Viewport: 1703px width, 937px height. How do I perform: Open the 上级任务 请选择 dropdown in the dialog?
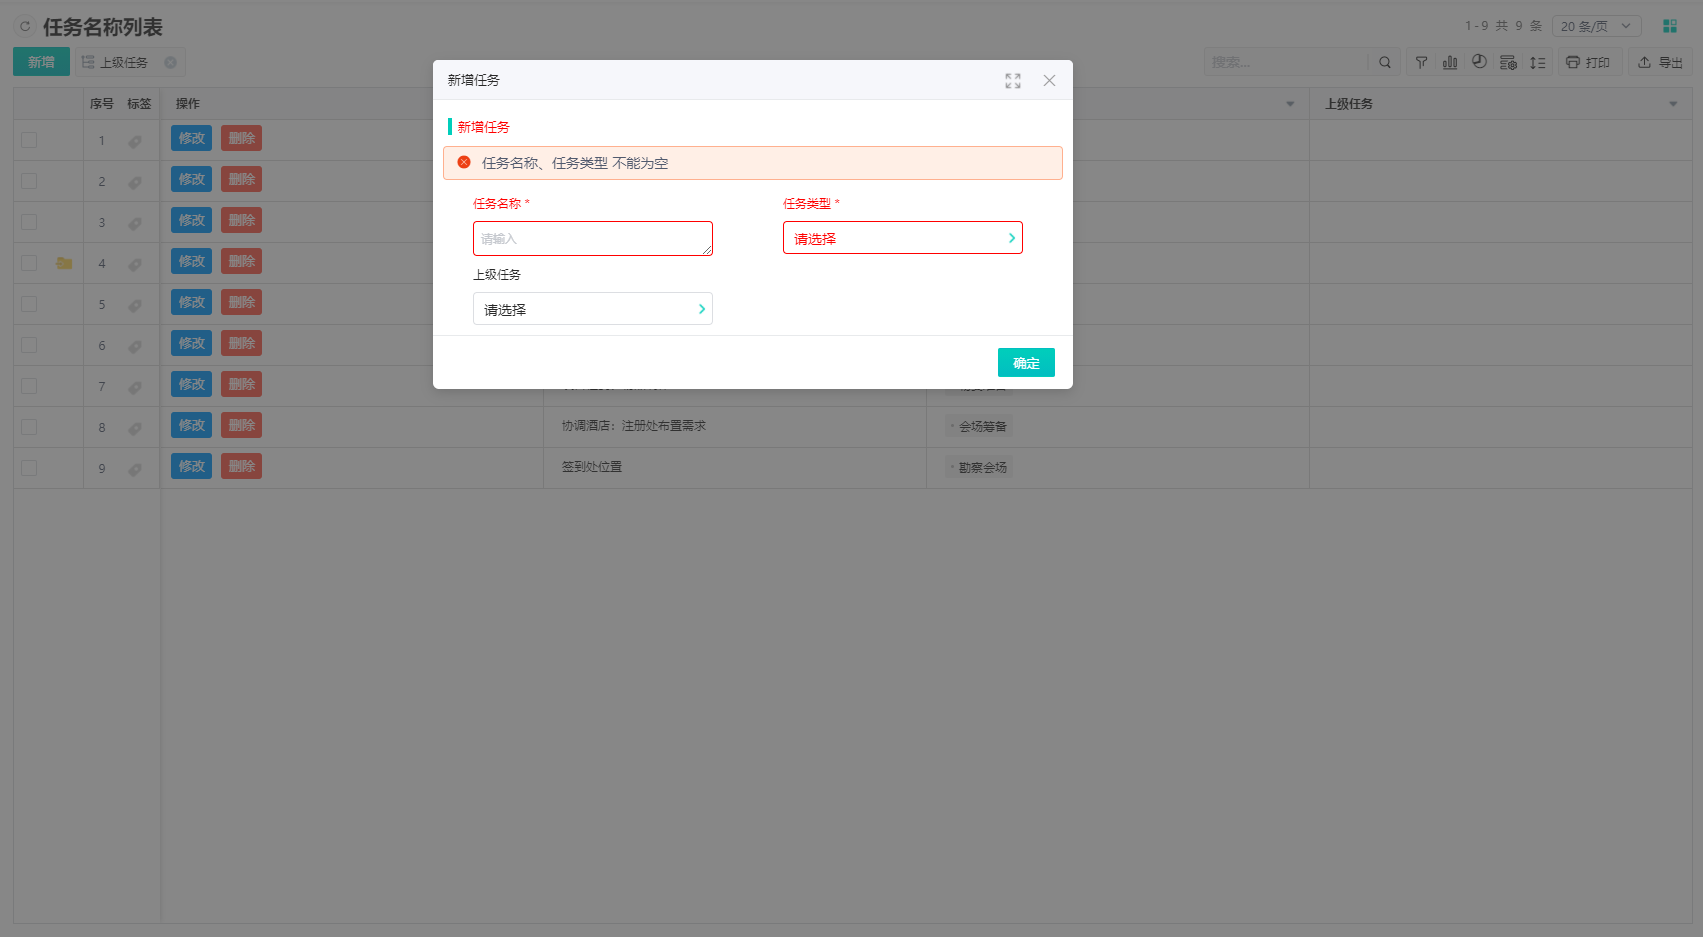593,309
